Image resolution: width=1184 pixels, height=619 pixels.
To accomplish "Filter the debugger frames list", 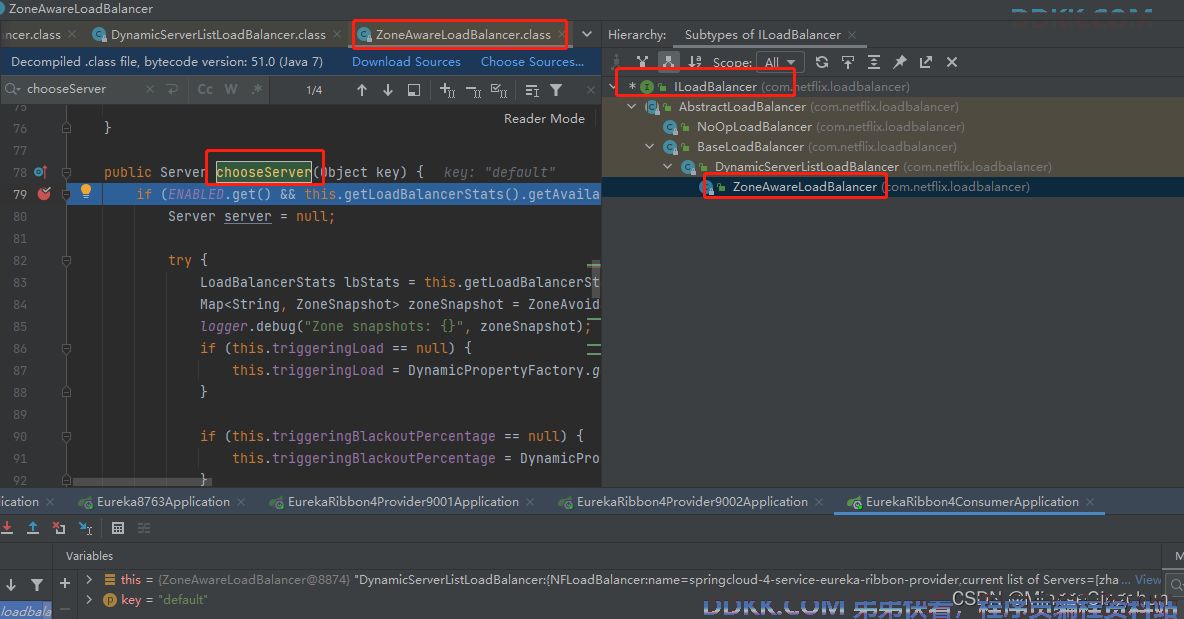I will click(36, 584).
